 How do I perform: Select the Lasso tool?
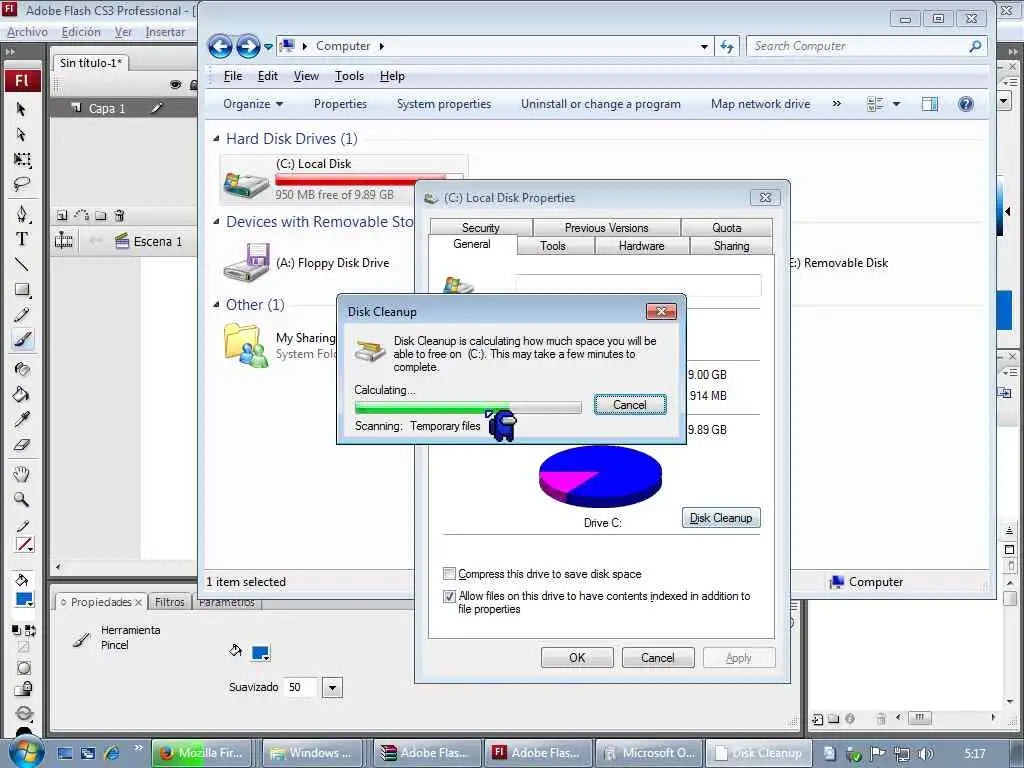click(22, 184)
